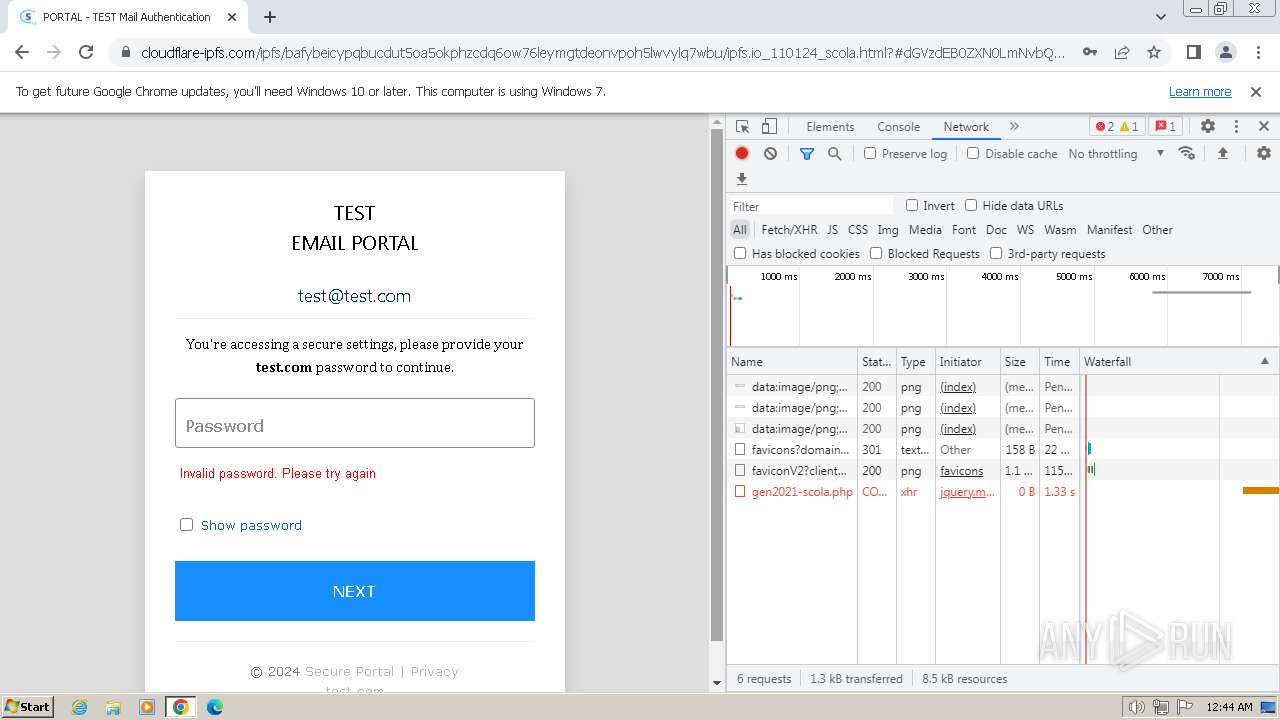The height and width of the screenshot is (720, 1280).
Task: Show All request types
Action: point(739,229)
